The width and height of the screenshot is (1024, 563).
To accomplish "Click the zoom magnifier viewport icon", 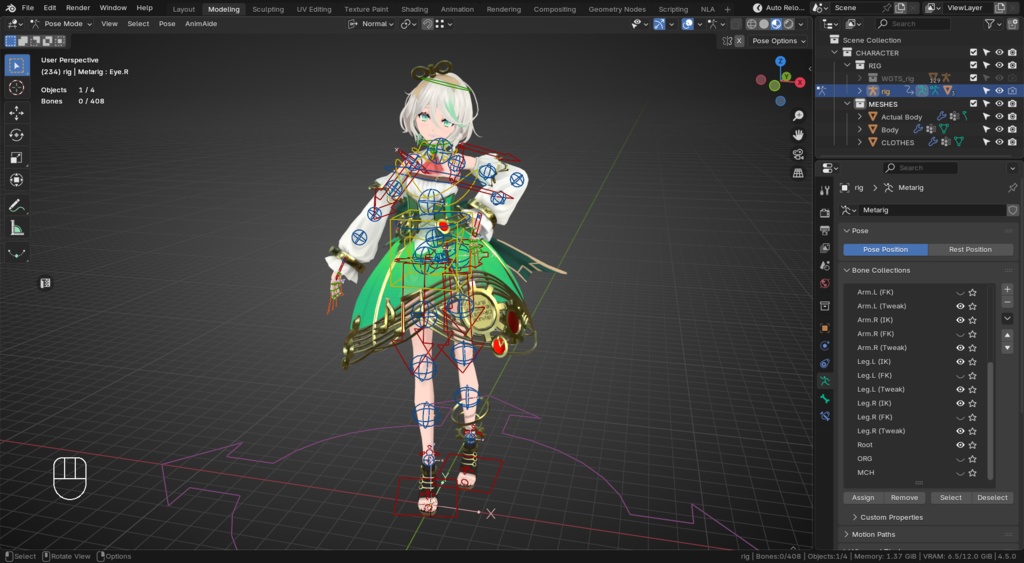I will point(798,116).
